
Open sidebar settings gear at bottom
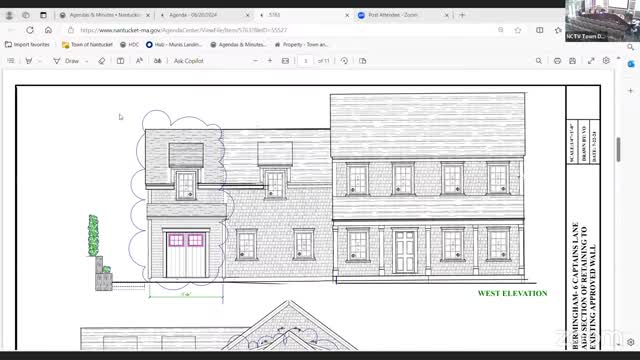click(x=631, y=342)
